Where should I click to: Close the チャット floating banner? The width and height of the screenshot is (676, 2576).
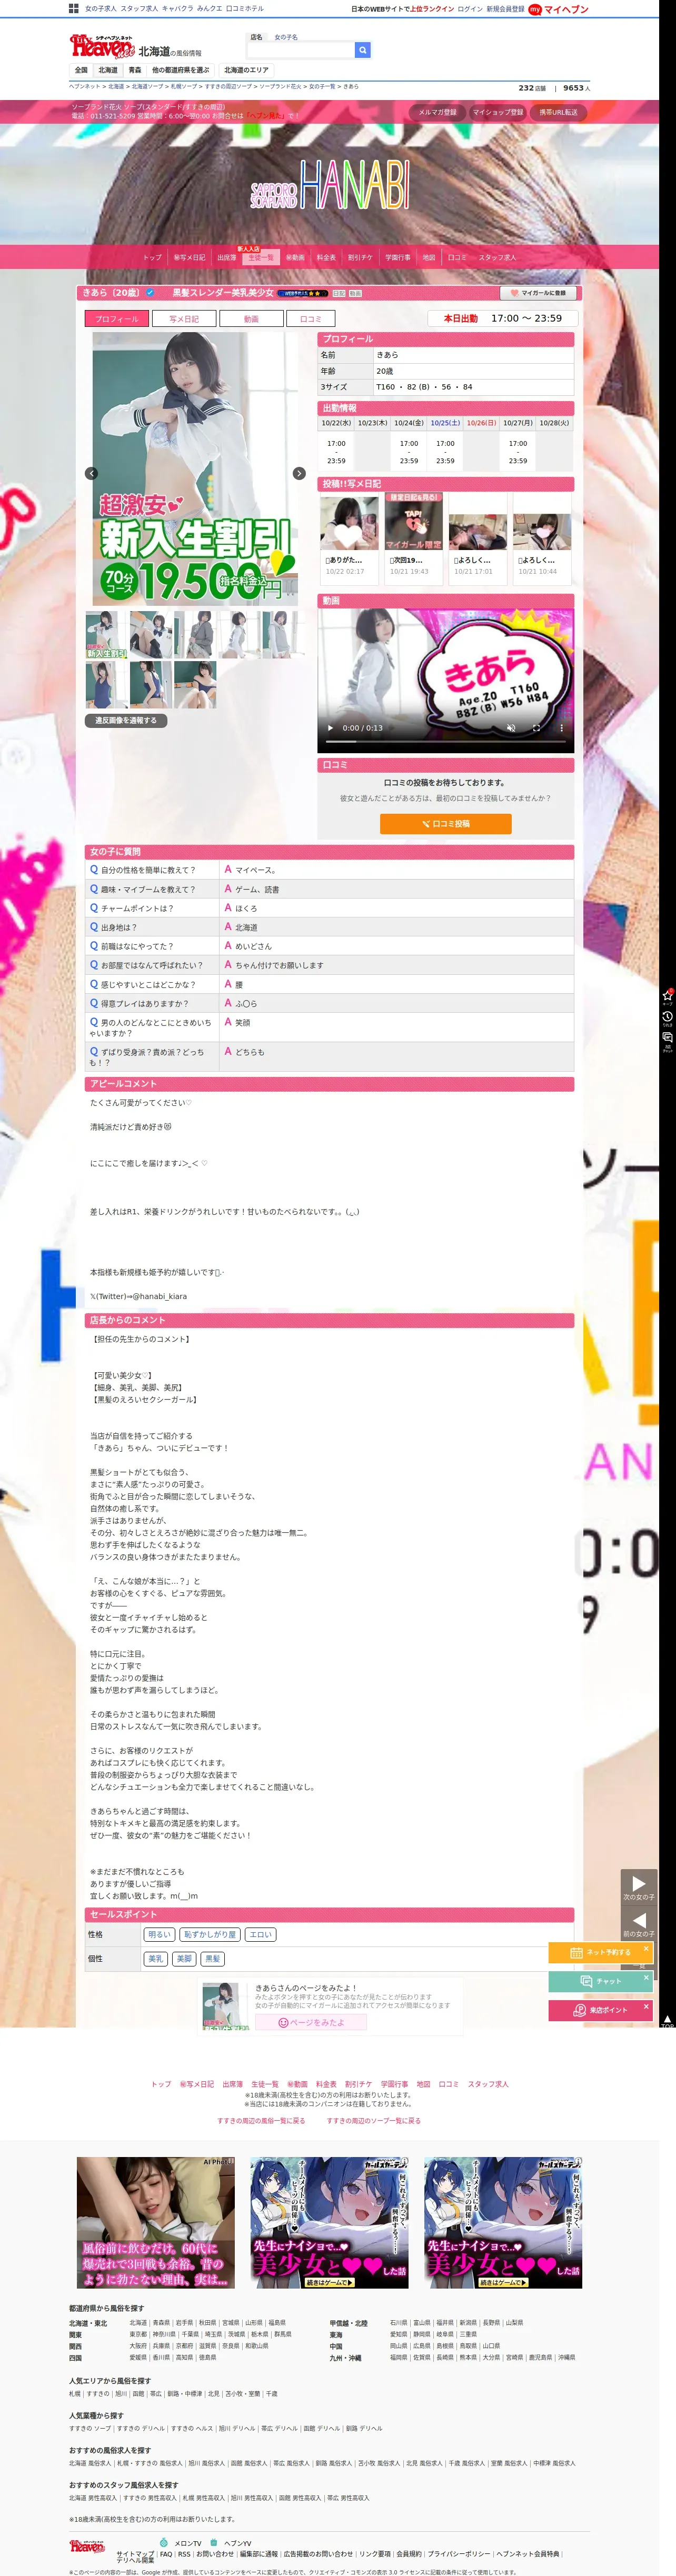(646, 1977)
